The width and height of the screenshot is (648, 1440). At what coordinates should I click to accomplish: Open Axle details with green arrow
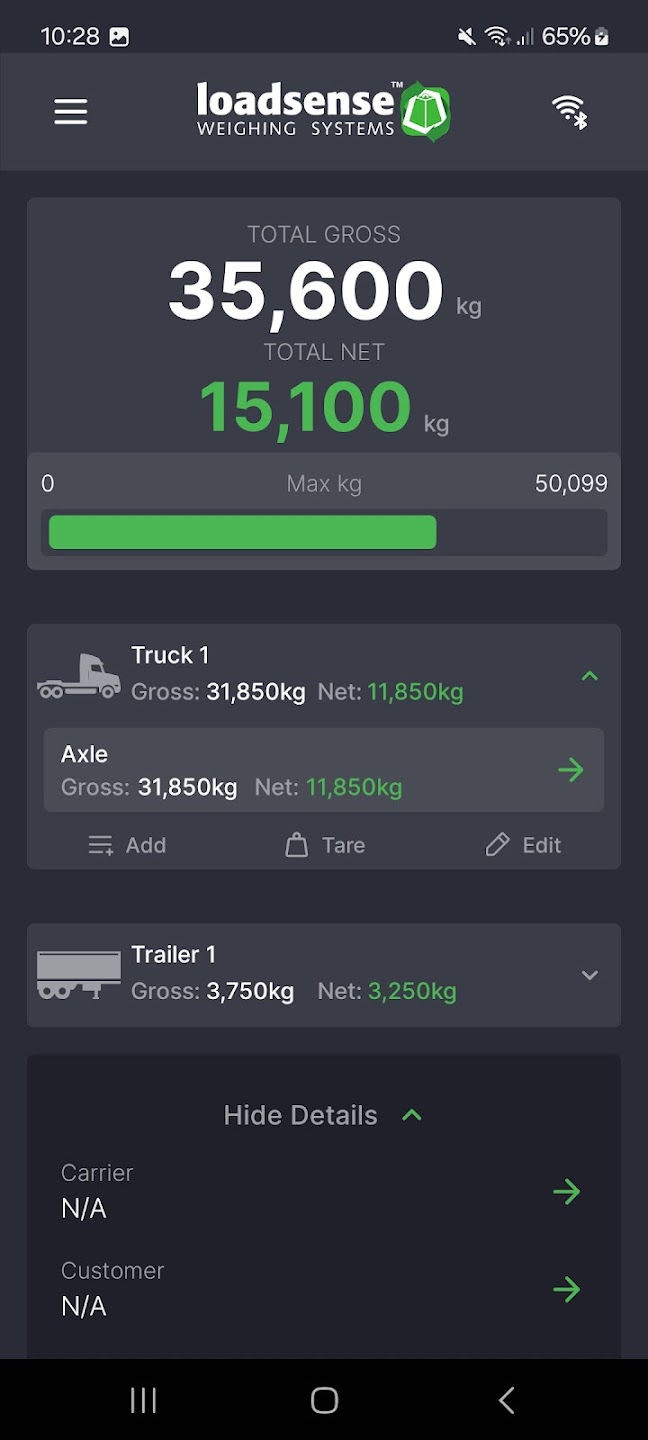[x=570, y=770]
